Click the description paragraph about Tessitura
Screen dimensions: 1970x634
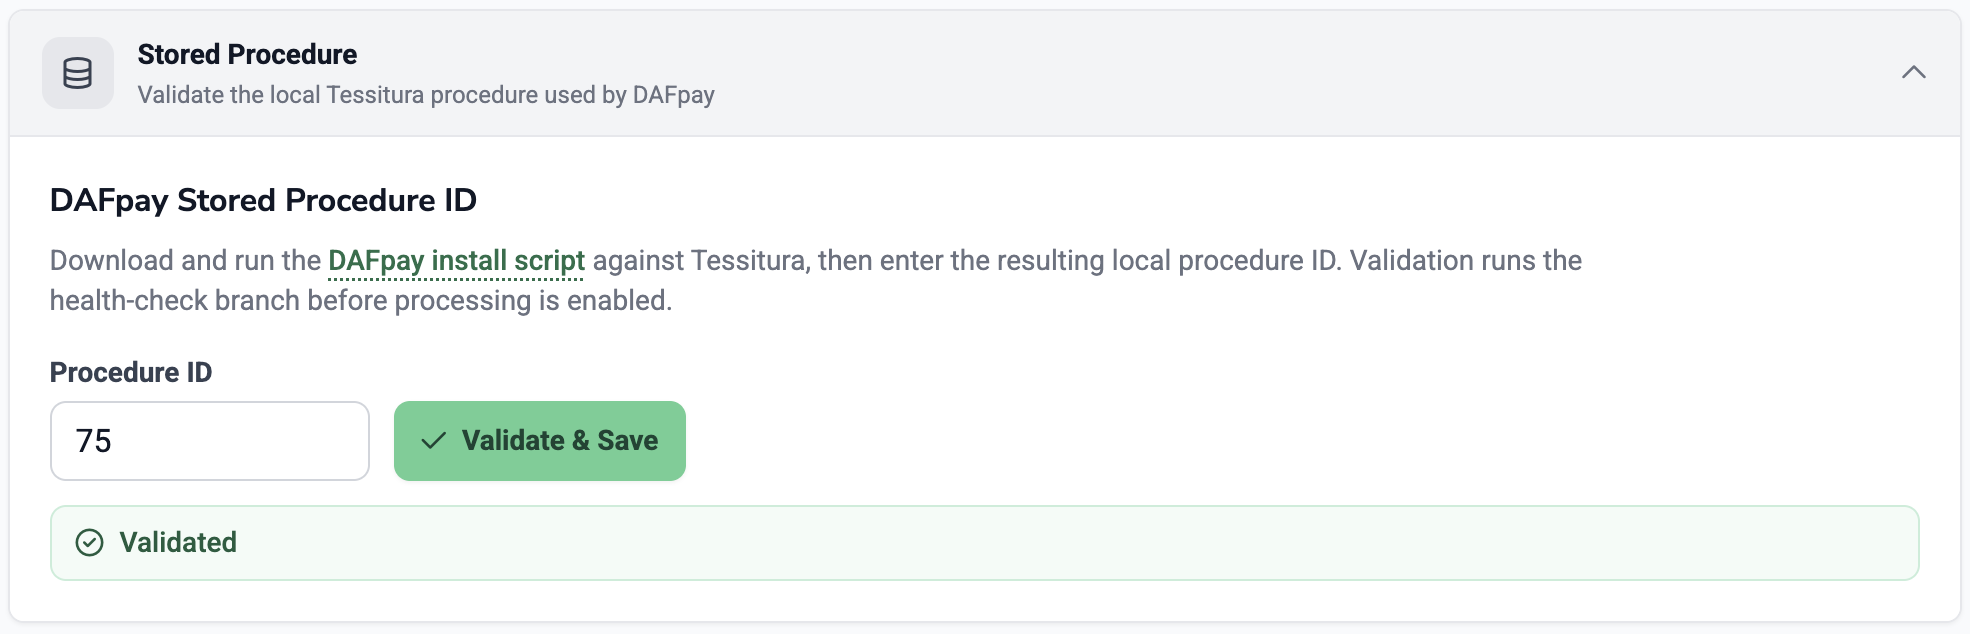pyautogui.click(x=816, y=280)
